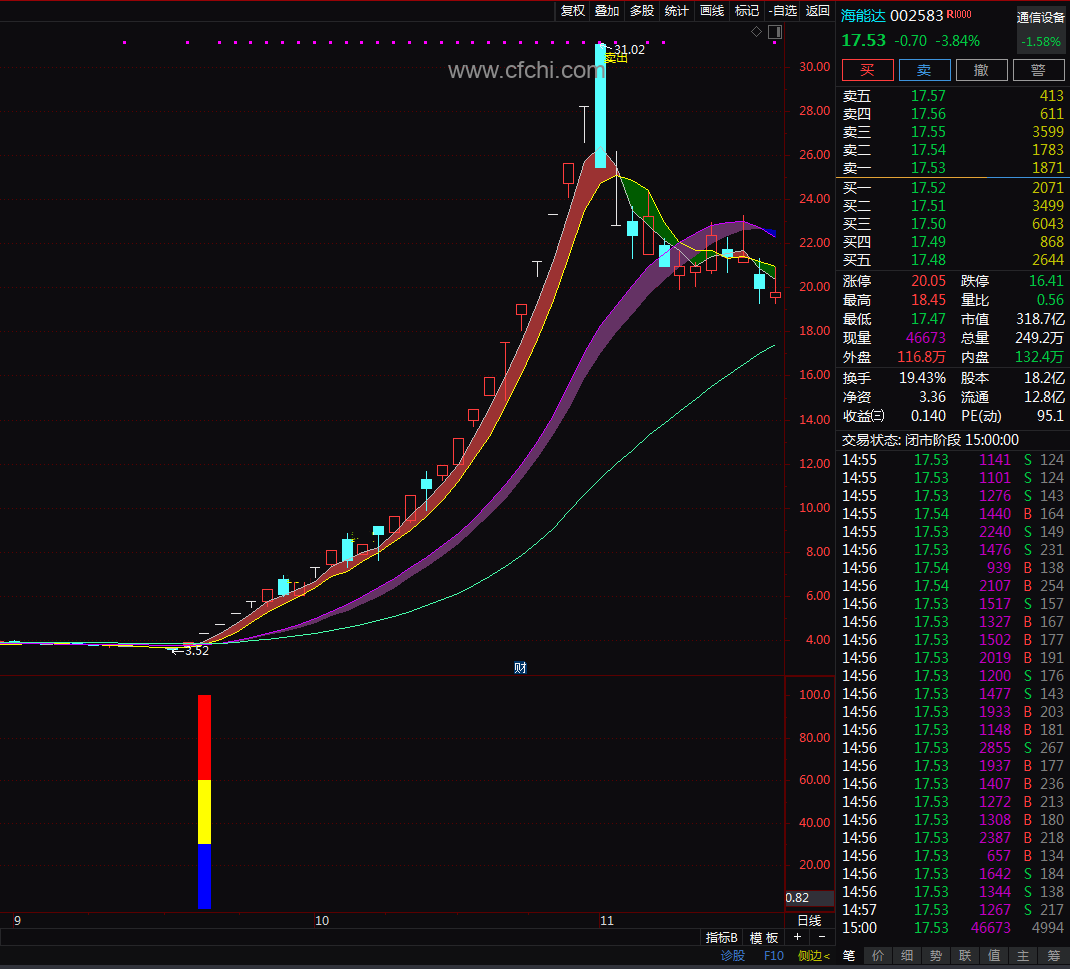Viewport: 1070px width, 969px height.
Task: Click indicator value box 0.82
Action: [809, 898]
